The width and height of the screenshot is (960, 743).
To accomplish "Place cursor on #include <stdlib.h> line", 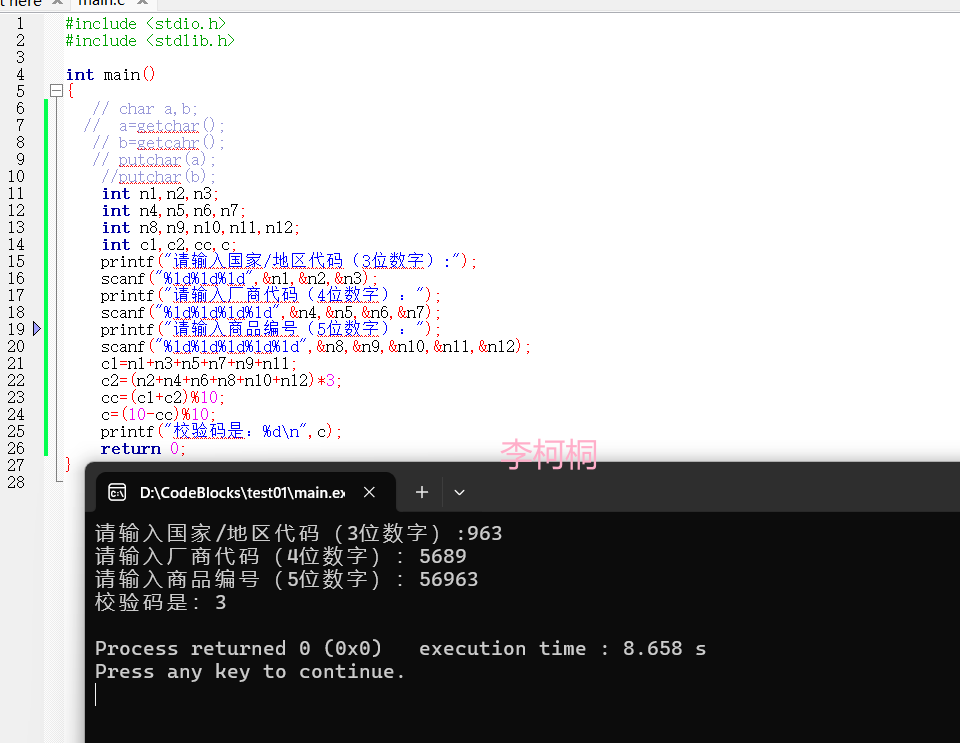I will coord(150,40).
